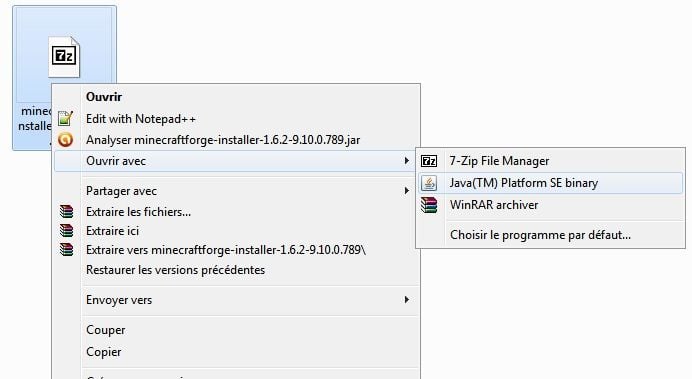Choose Restaurer les versions précédentes
This screenshot has height=379, width=692.
point(175,270)
